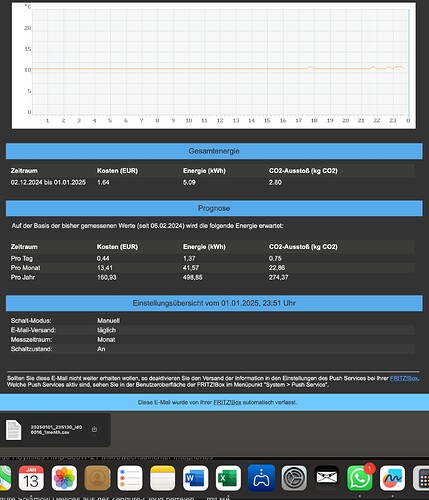The width and height of the screenshot is (429, 500).
Task: Launch Freeform from the dock
Action: tap(392, 478)
